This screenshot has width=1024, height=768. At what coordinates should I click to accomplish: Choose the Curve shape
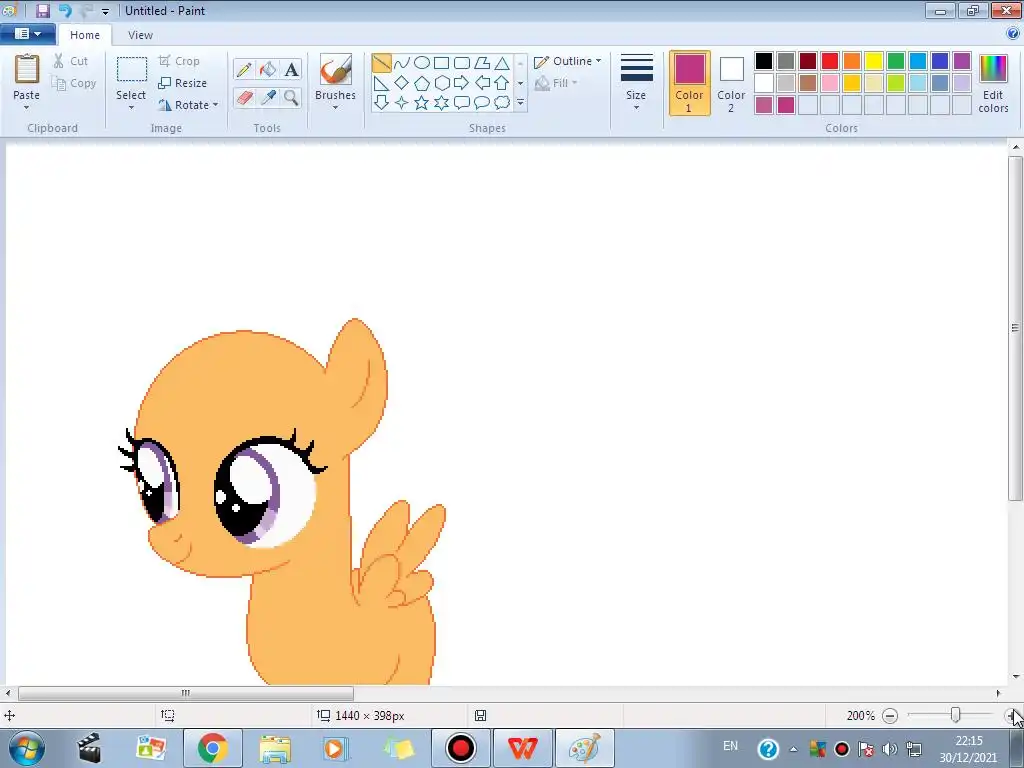(402, 63)
